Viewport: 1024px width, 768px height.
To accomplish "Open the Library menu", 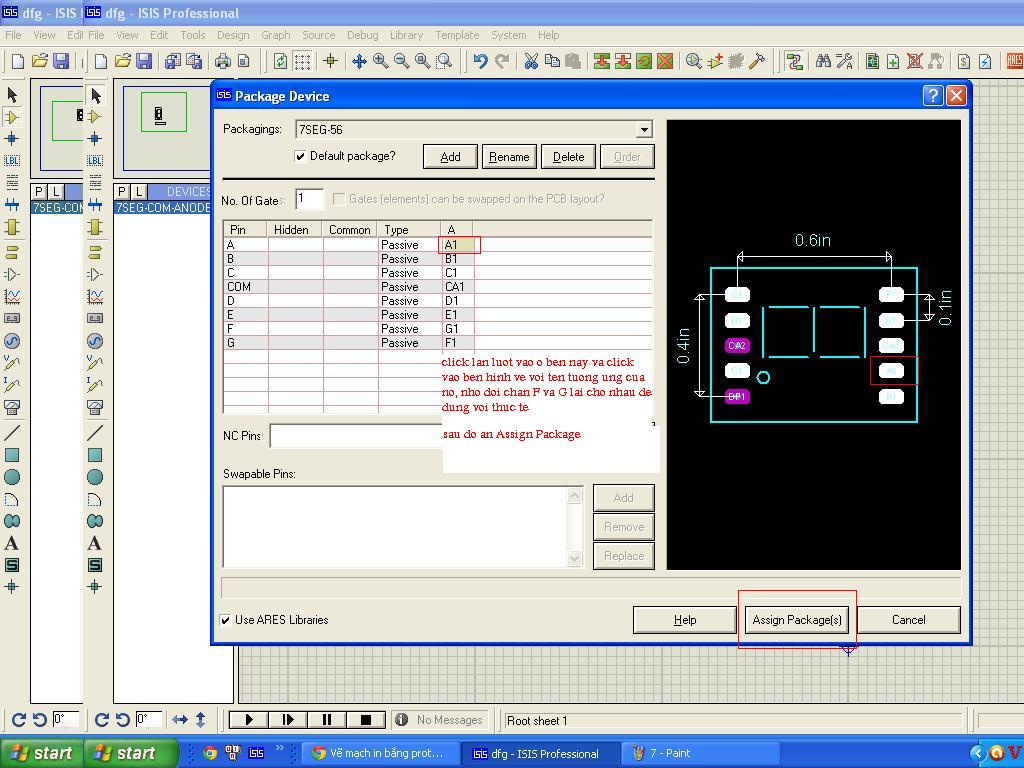I will coord(406,35).
